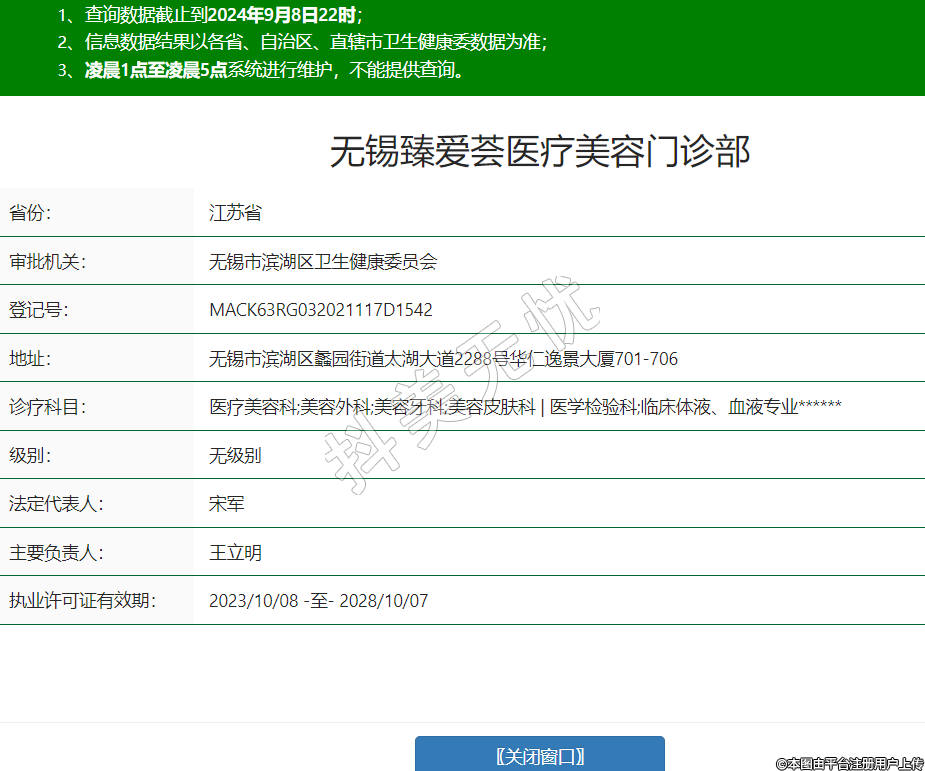
Task: Click the 执业许可证有效期 row label
Action: click(x=83, y=601)
